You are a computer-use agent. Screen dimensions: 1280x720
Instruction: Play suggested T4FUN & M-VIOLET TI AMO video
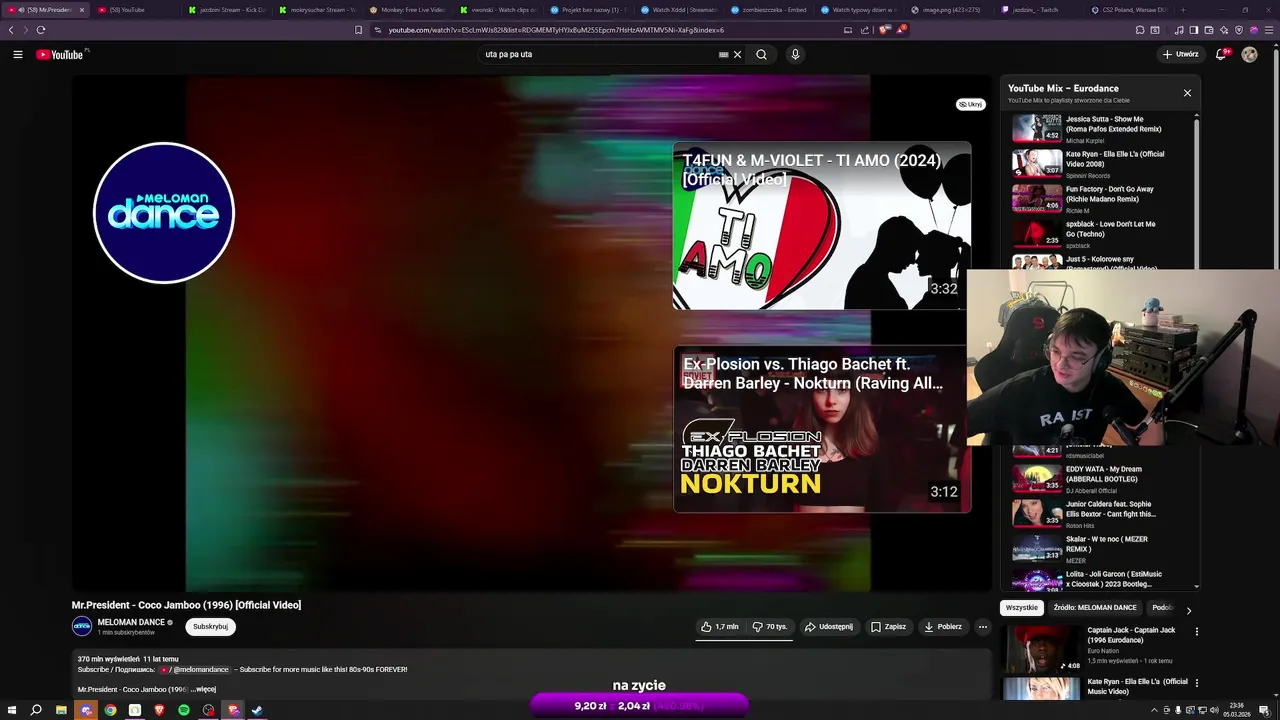click(x=821, y=226)
